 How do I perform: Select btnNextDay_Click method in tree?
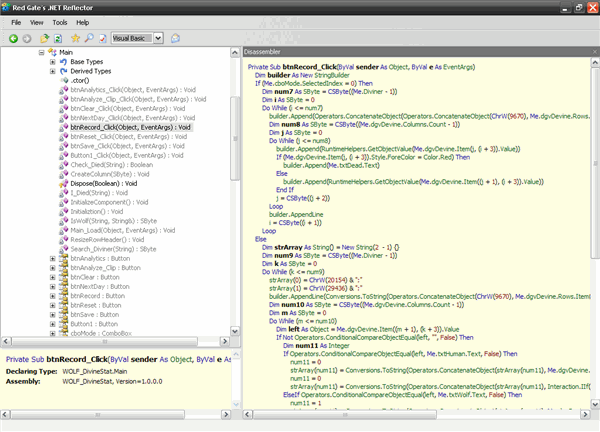coord(133,118)
